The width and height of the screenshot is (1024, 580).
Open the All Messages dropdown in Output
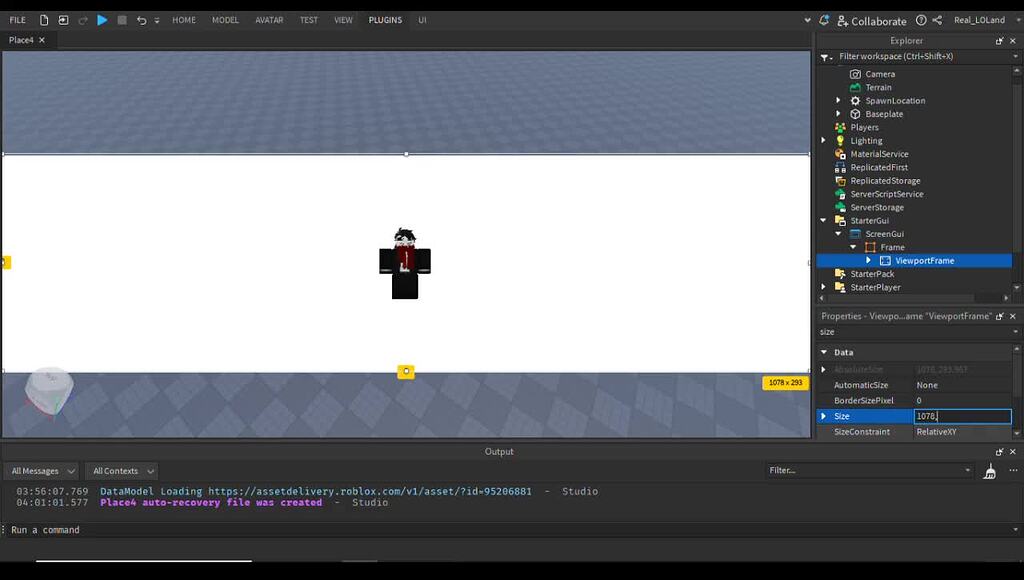click(42, 470)
